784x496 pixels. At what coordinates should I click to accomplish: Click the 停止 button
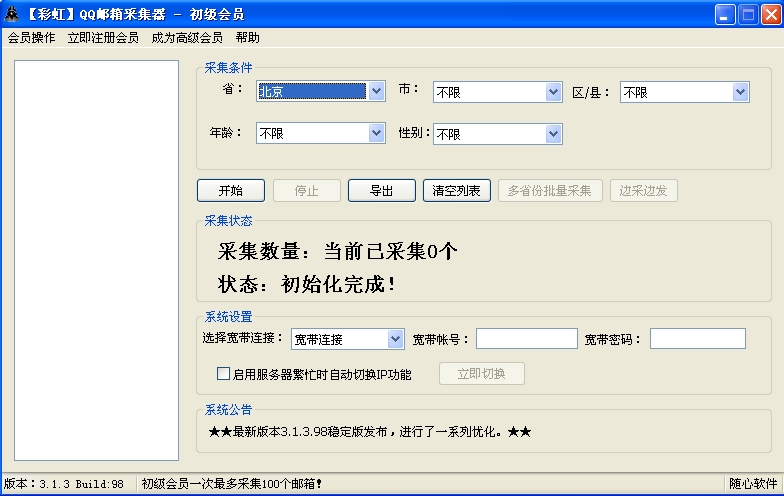pyautogui.click(x=306, y=190)
